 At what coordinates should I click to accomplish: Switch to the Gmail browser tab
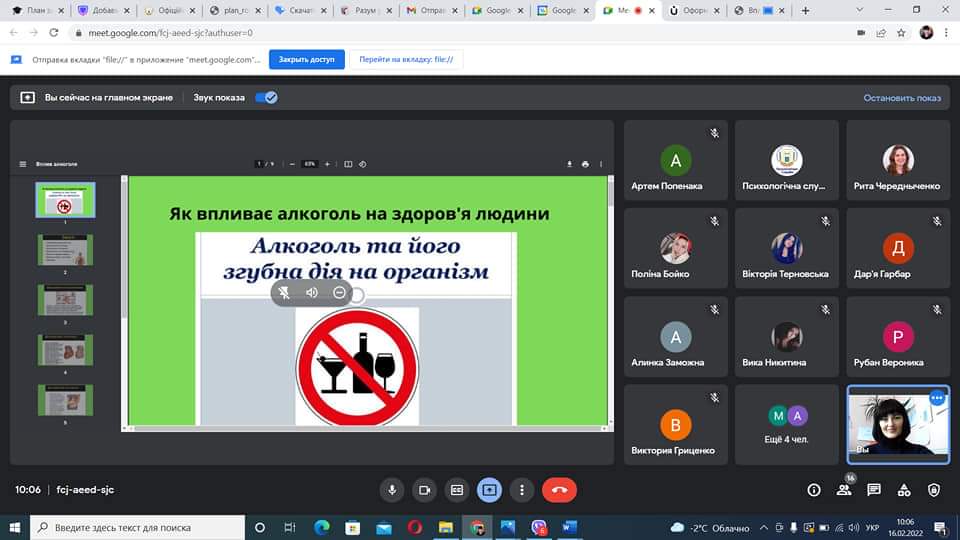point(432,10)
